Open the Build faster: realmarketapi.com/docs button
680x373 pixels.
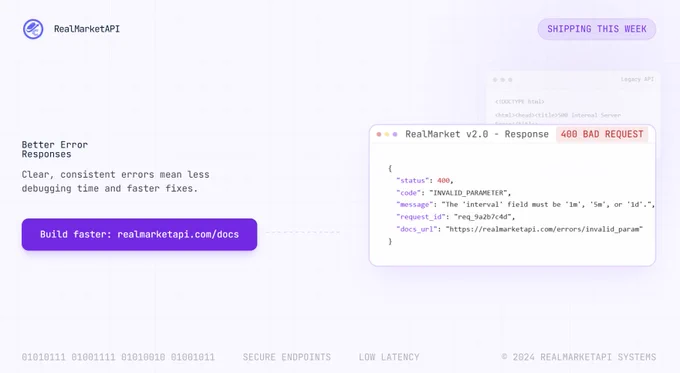pyautogui.click(x=139, y=234)
